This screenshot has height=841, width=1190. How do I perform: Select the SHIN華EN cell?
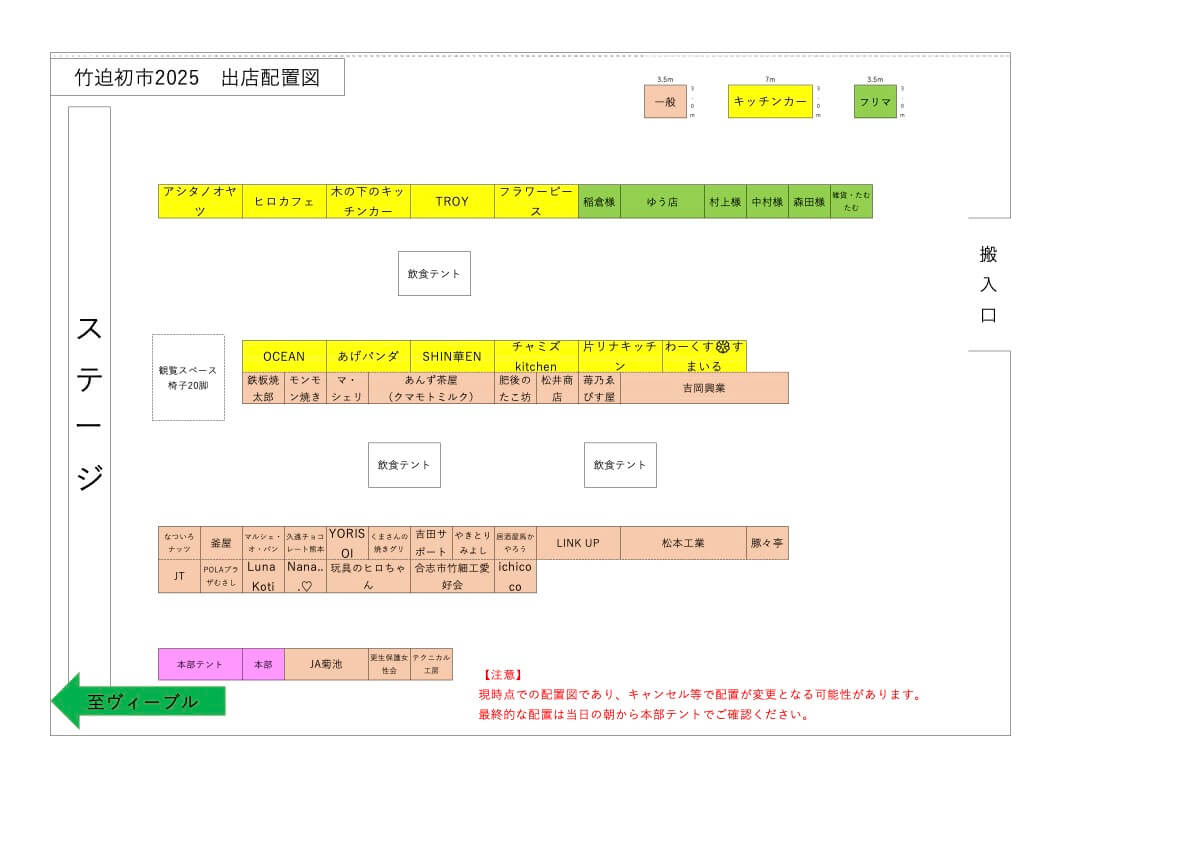452,356
